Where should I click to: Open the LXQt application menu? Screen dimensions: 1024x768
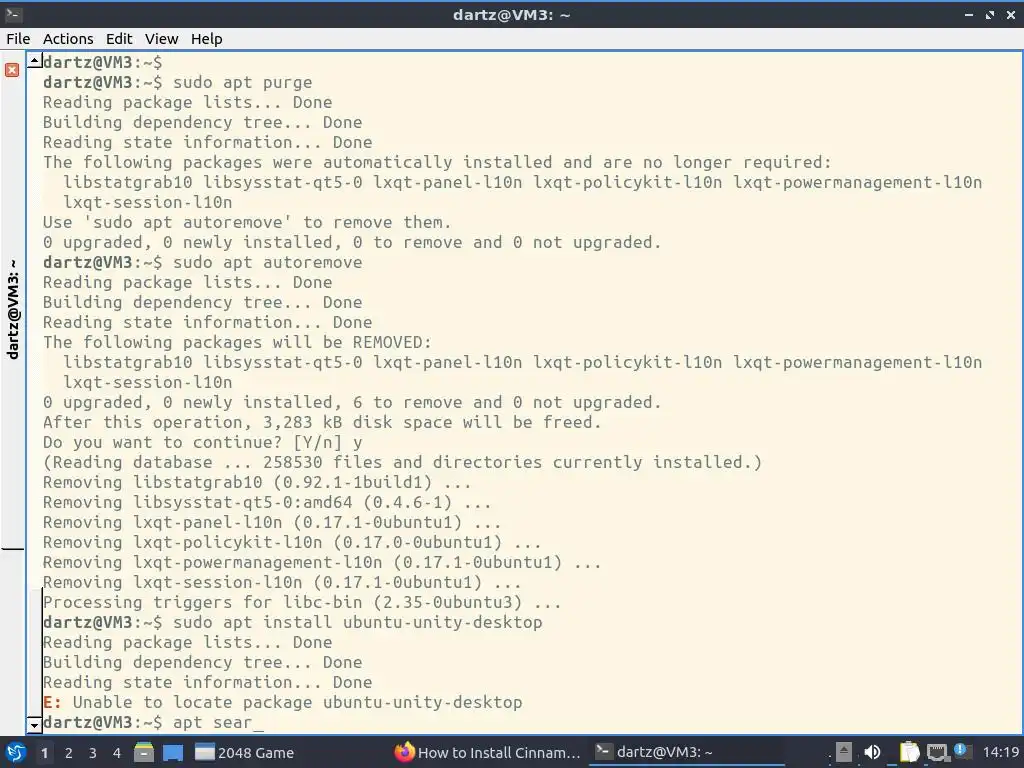pyautogui.click(x=16, y=752)
